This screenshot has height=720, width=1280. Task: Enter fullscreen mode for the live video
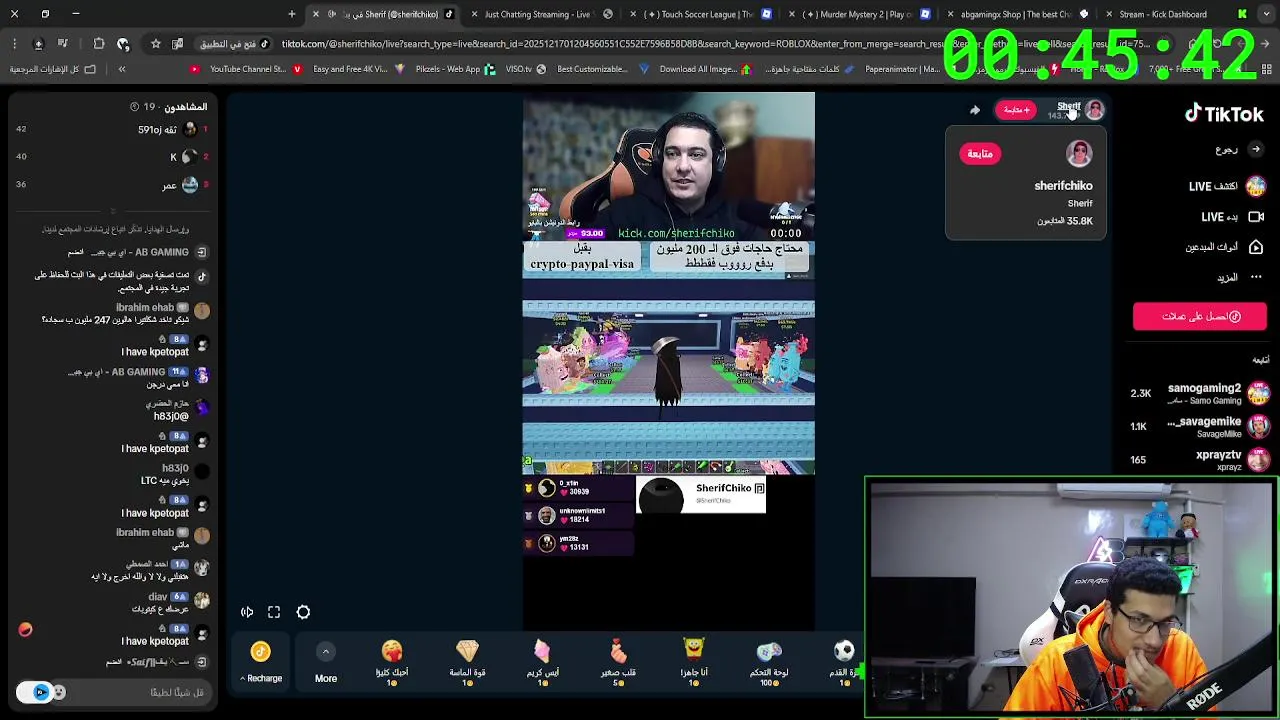pos(274,612)
